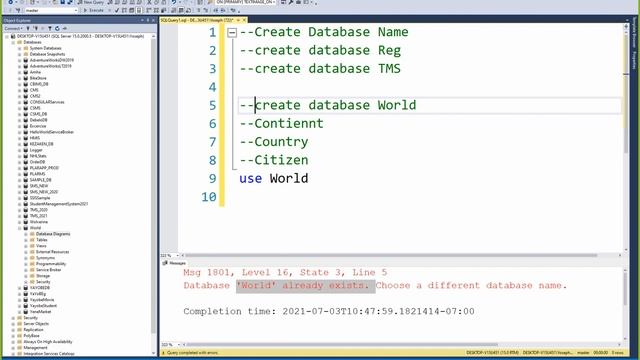This screenshot has height=360, width=640.
Task: Collapse the World database node
Action: coord(20,228)
